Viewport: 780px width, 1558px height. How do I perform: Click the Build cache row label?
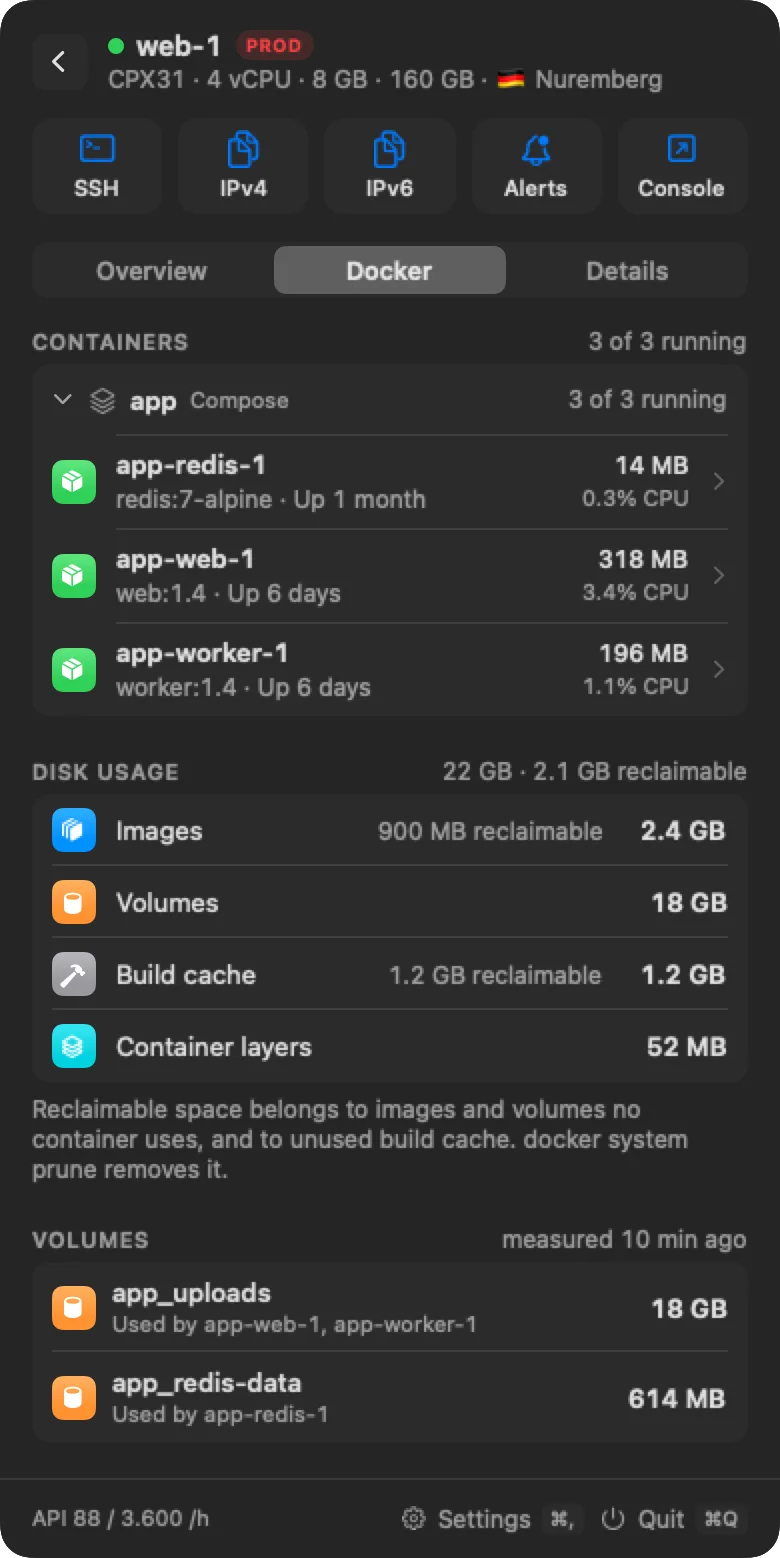tap(186, 975)
